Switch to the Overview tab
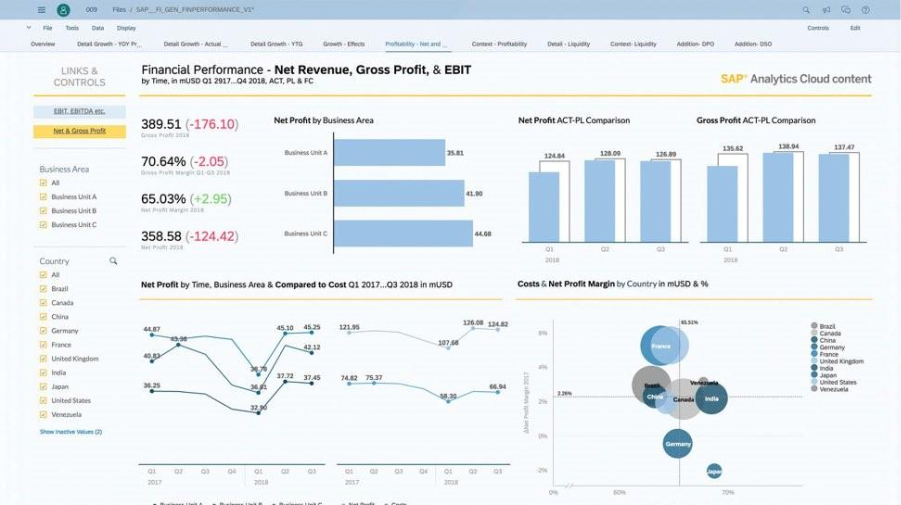Screen dimensions: 901x505 [43, 44]
